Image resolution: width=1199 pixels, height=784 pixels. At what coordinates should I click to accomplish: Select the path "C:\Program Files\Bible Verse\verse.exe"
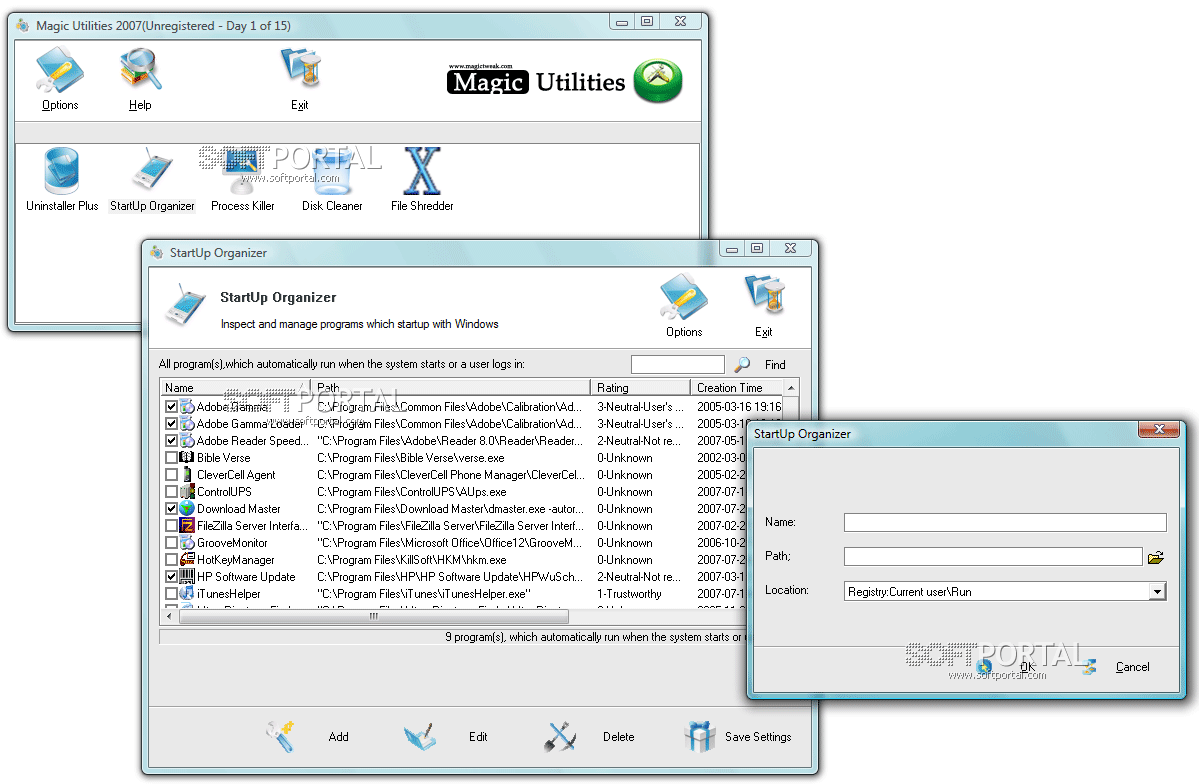pos(411,458)
